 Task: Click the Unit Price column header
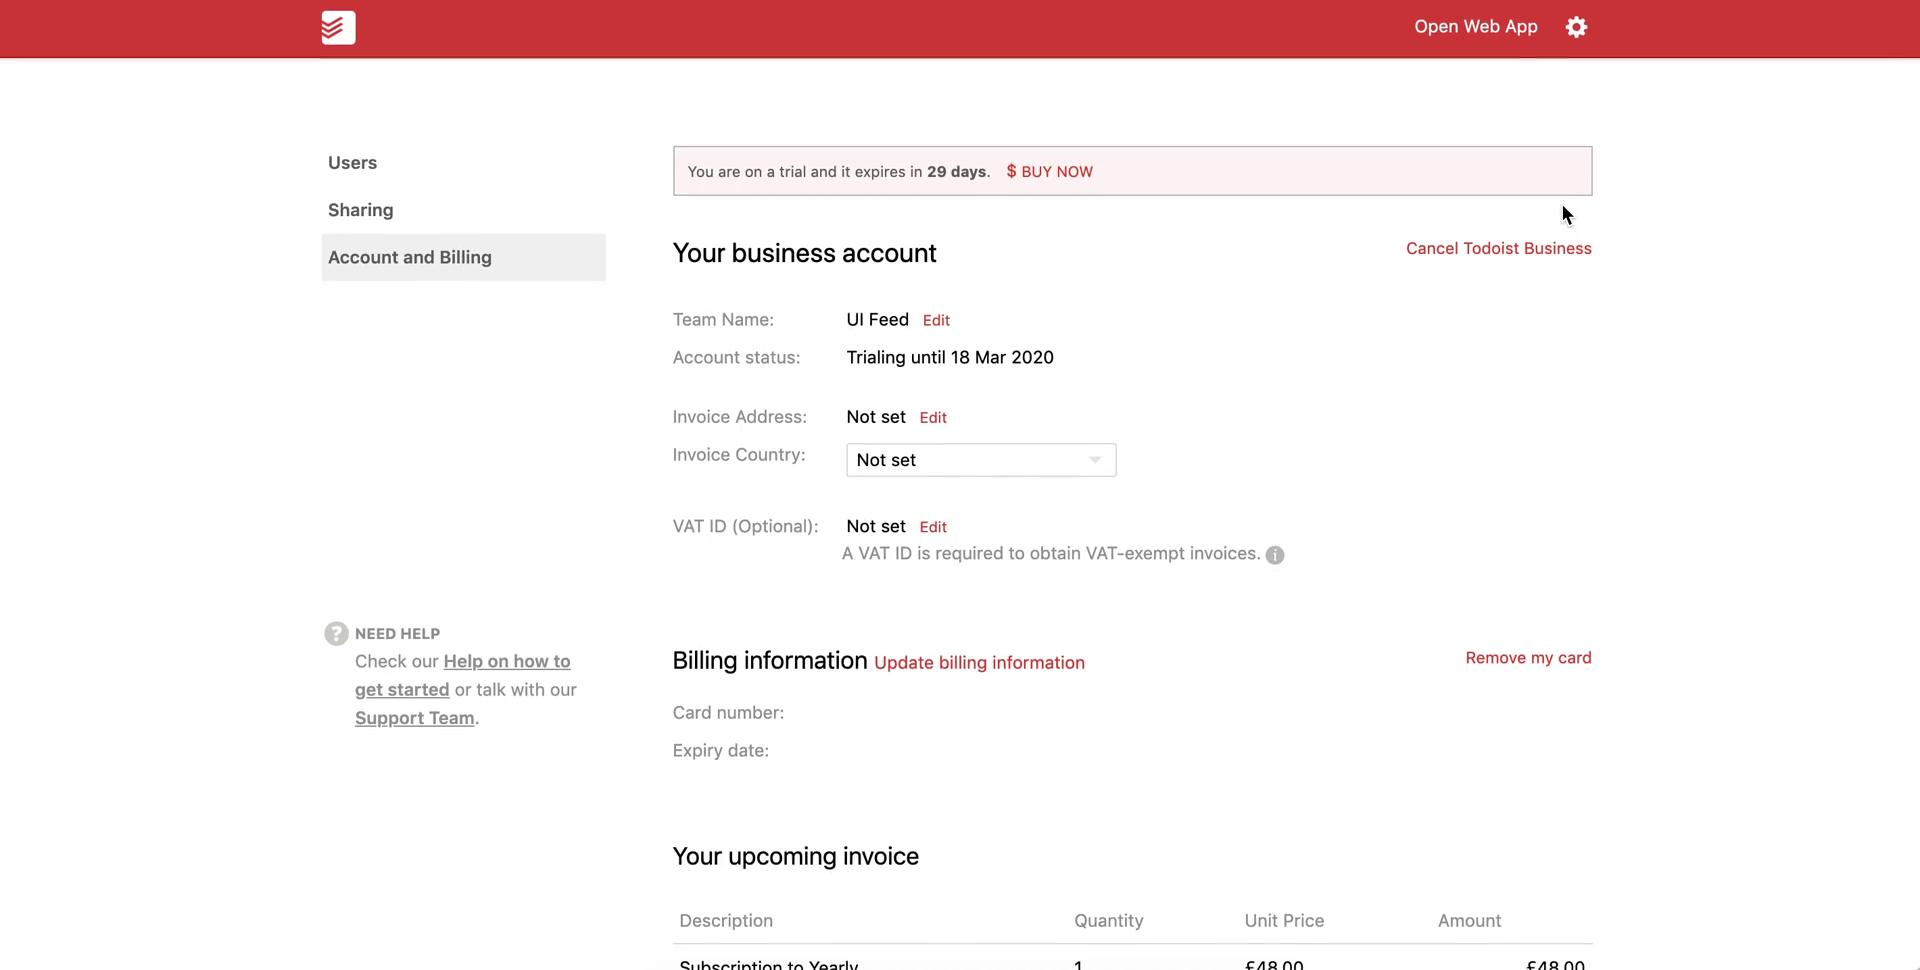pos(1284,921)
